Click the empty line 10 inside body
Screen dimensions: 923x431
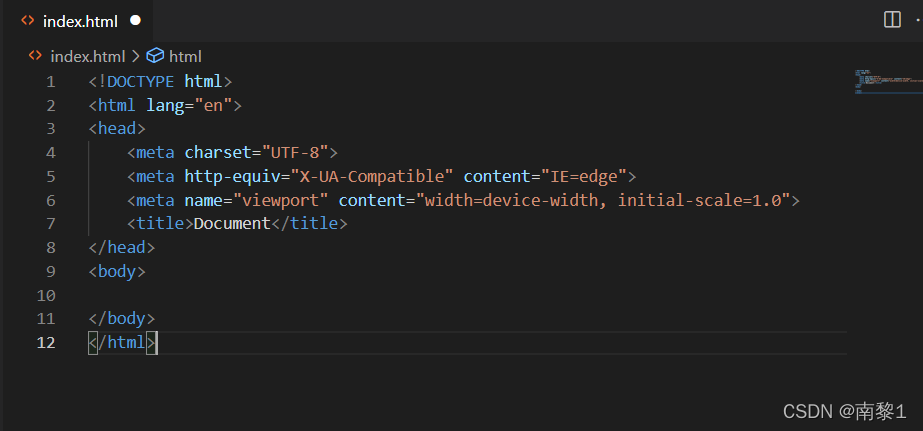coord(465,295)
